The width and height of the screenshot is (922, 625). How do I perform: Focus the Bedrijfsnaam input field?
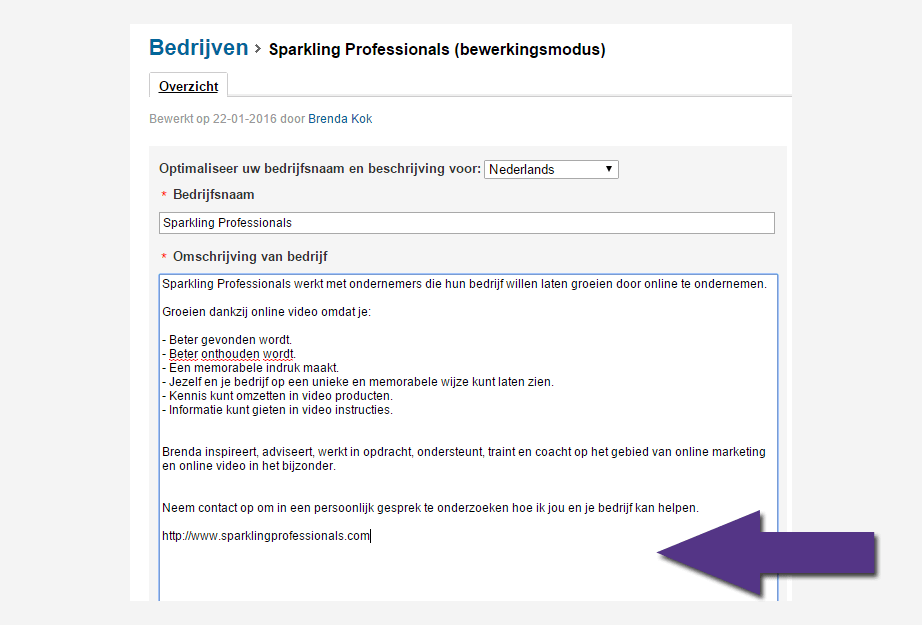[466, 223]
